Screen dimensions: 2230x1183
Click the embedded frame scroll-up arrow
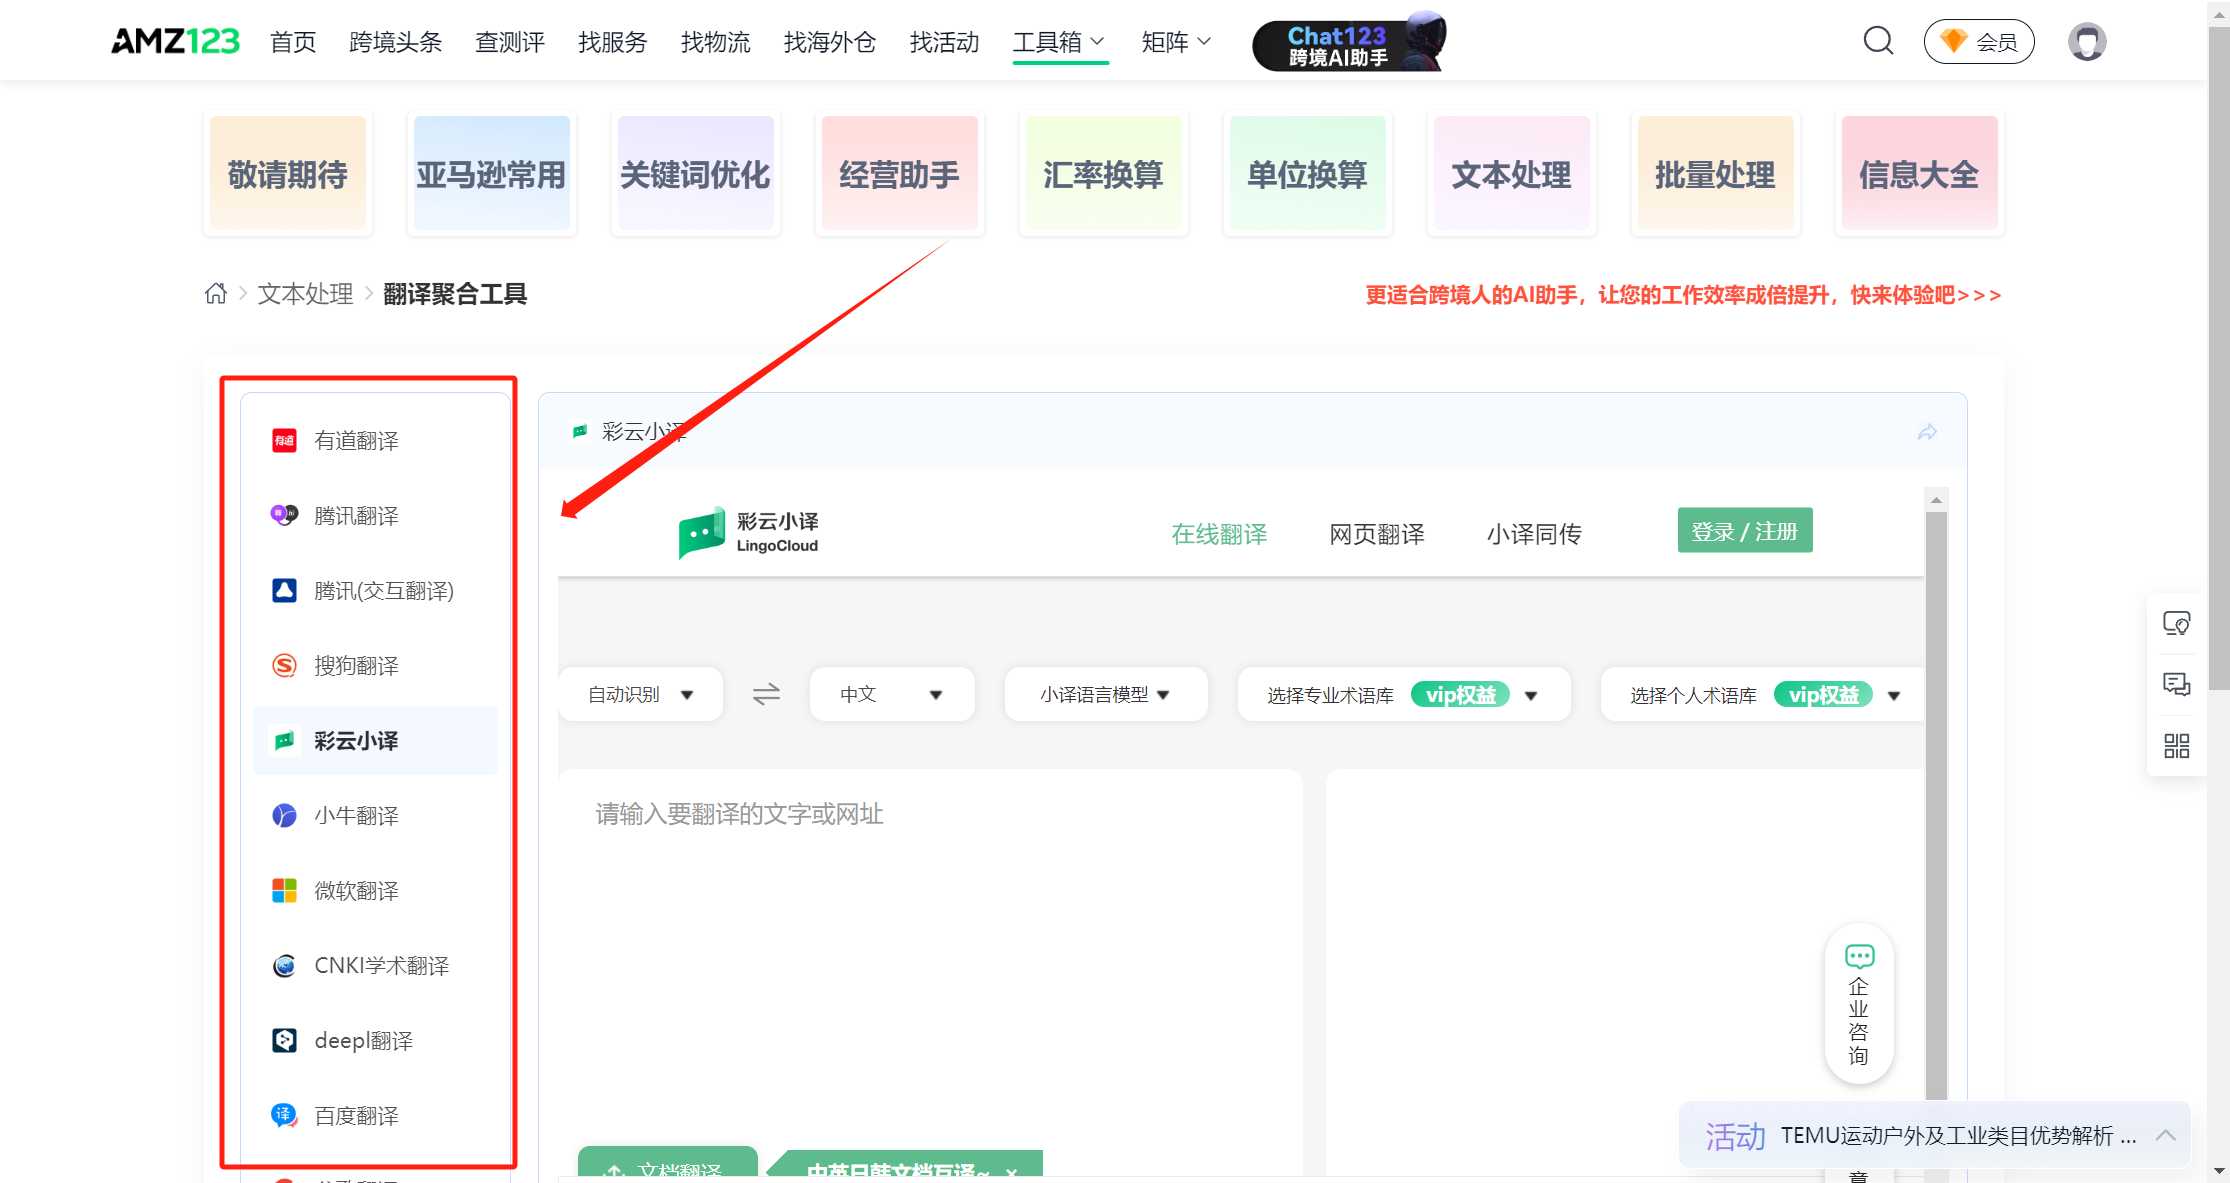pyautogui.click(x=1936, y=499)
